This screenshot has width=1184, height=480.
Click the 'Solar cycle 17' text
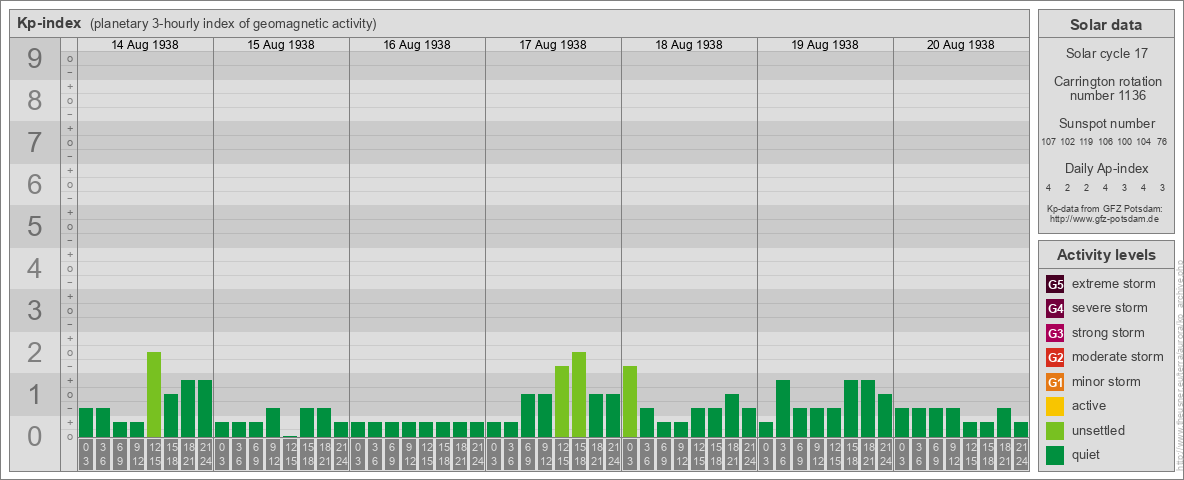pyautogui.click(x=1106, y=54)
